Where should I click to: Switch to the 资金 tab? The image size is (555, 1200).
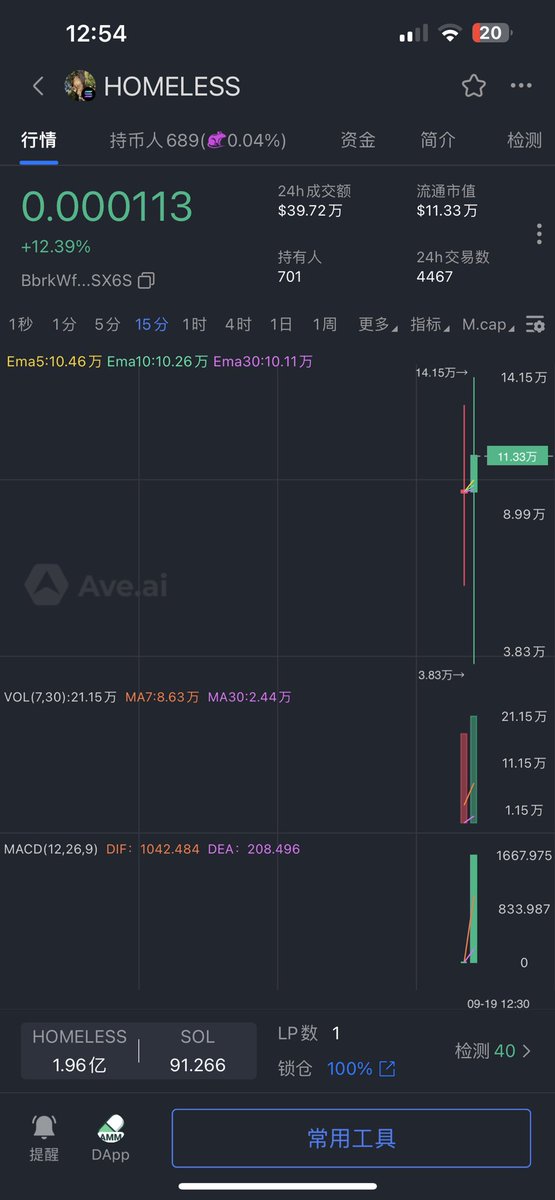click(358, 140)
